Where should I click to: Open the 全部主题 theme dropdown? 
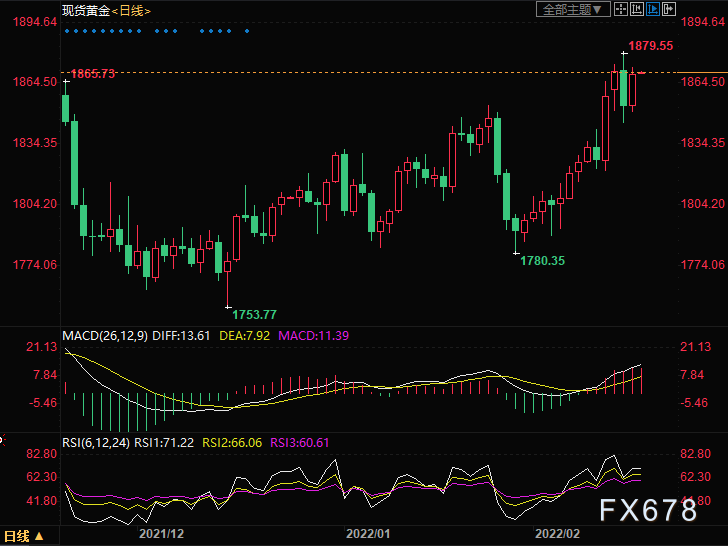coord(573,9)
